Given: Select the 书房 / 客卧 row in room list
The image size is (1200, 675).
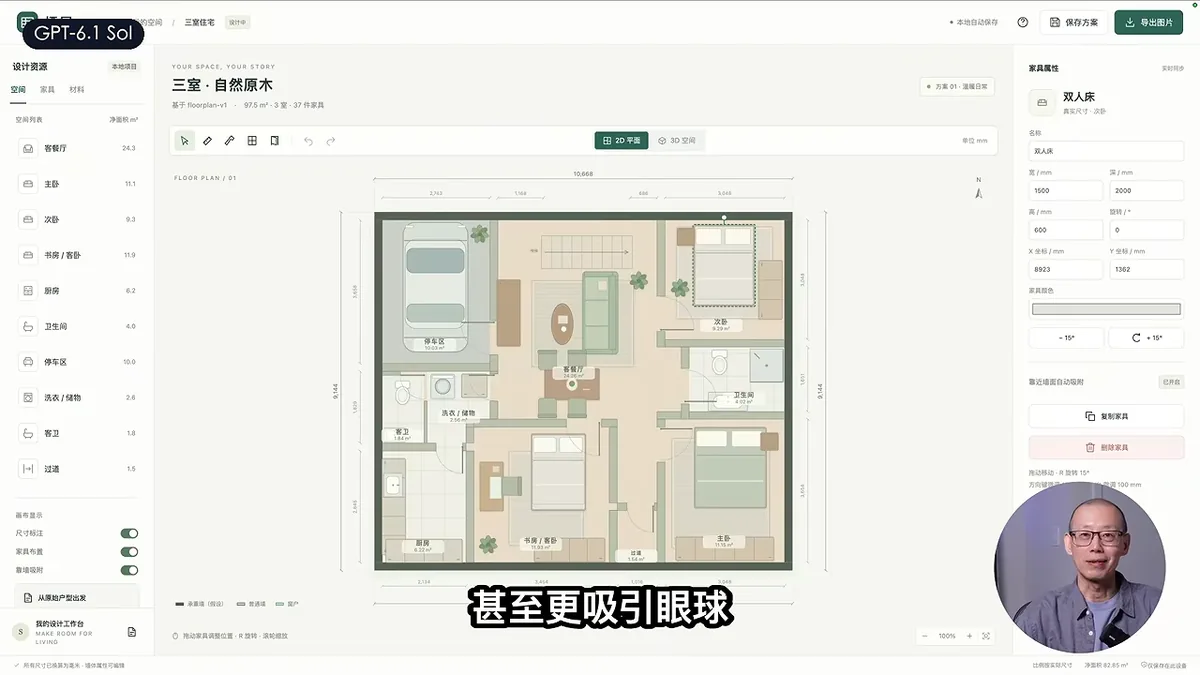Looking at the screenshot, I should 77,255.
